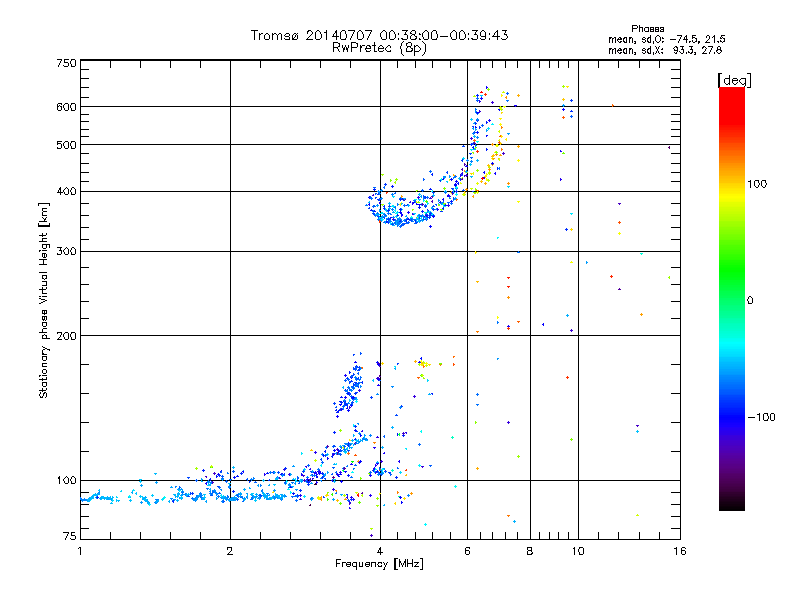Click the 'Phases' header label
800x600 pixels.
(x=647, y=29)
